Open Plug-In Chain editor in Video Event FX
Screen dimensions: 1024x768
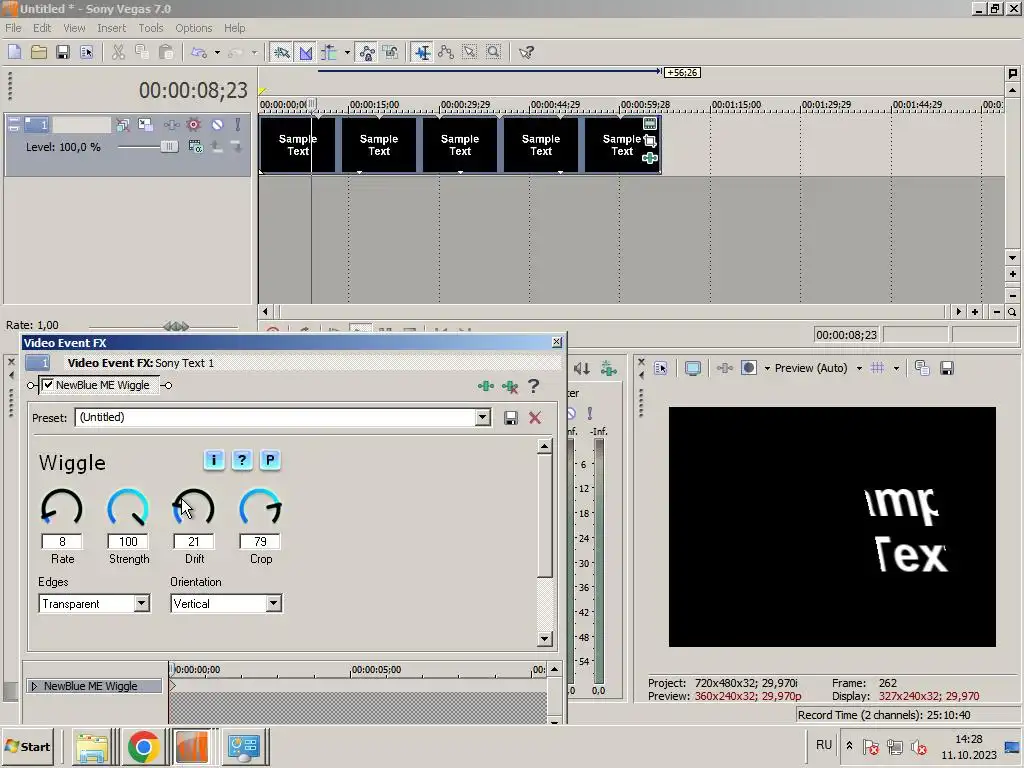486,386
